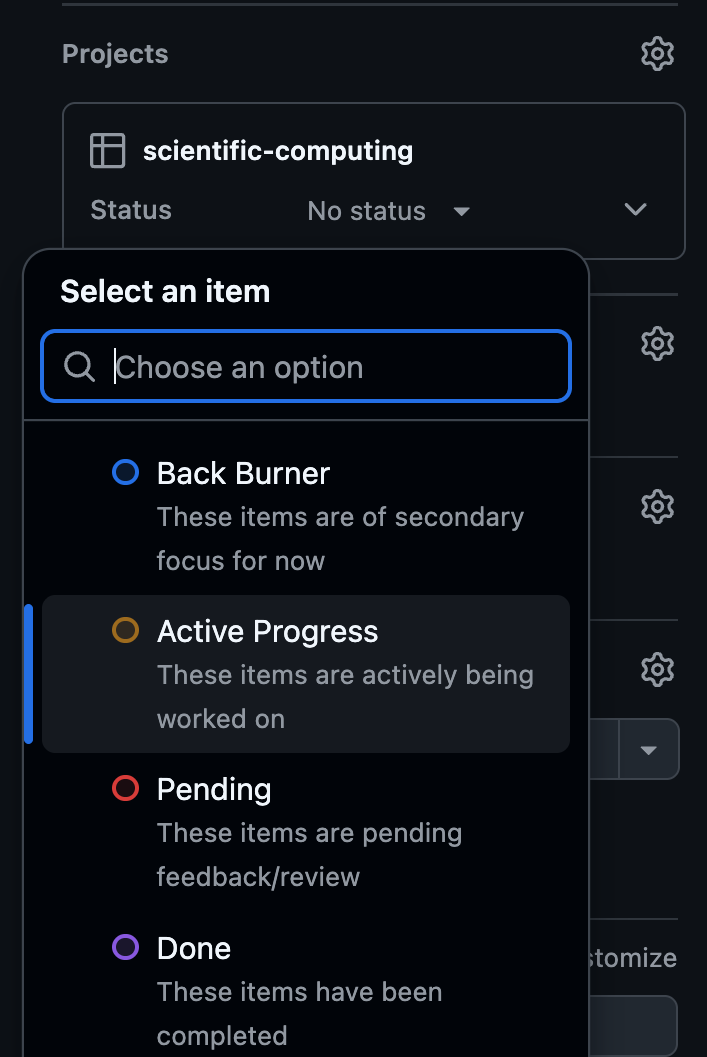707x1057 pixels.
Task: Collapse the scientific-computing project card chevron
Action: (635, 210)
